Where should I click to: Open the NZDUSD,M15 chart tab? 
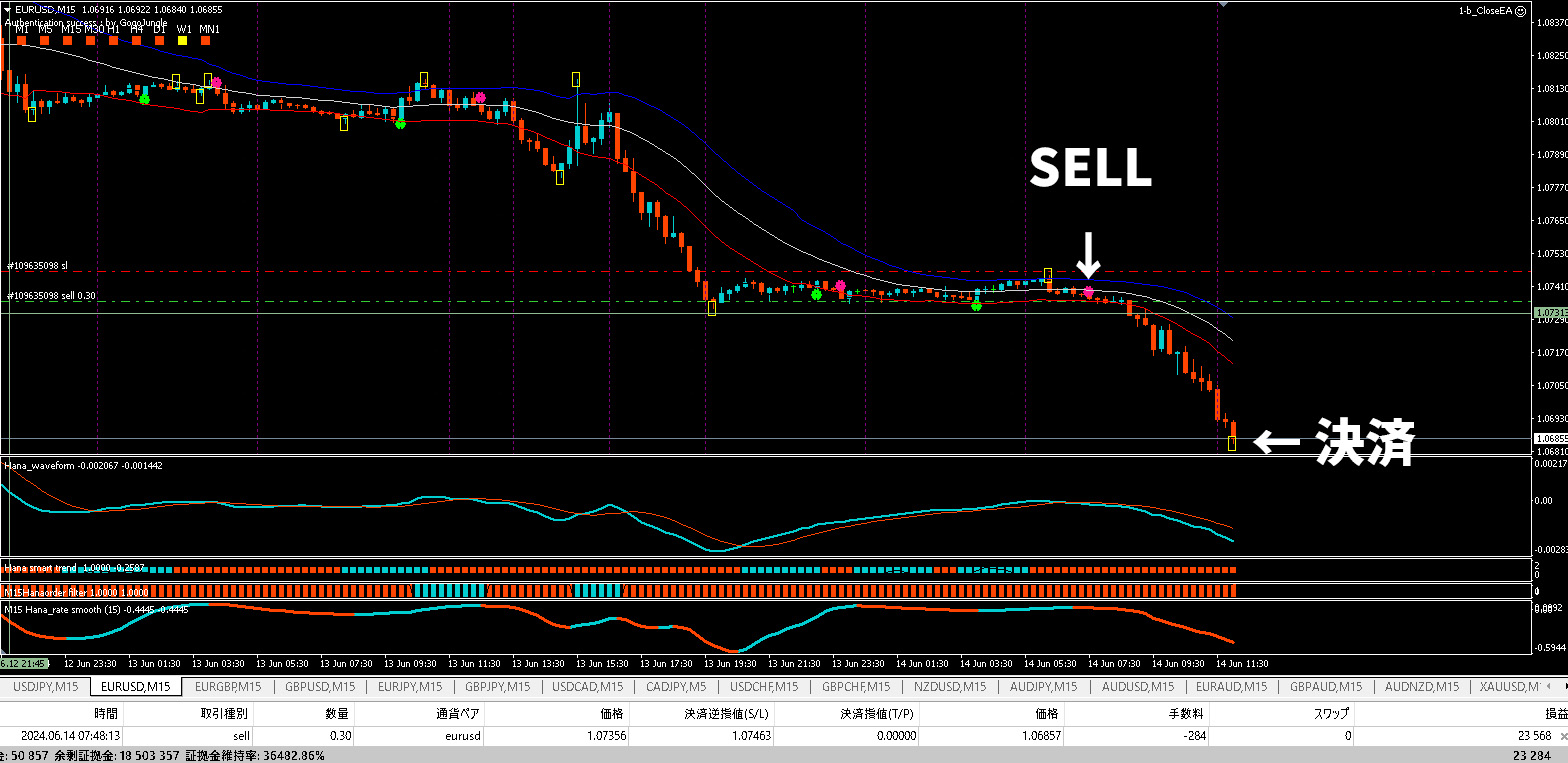[x=948, y=686]
